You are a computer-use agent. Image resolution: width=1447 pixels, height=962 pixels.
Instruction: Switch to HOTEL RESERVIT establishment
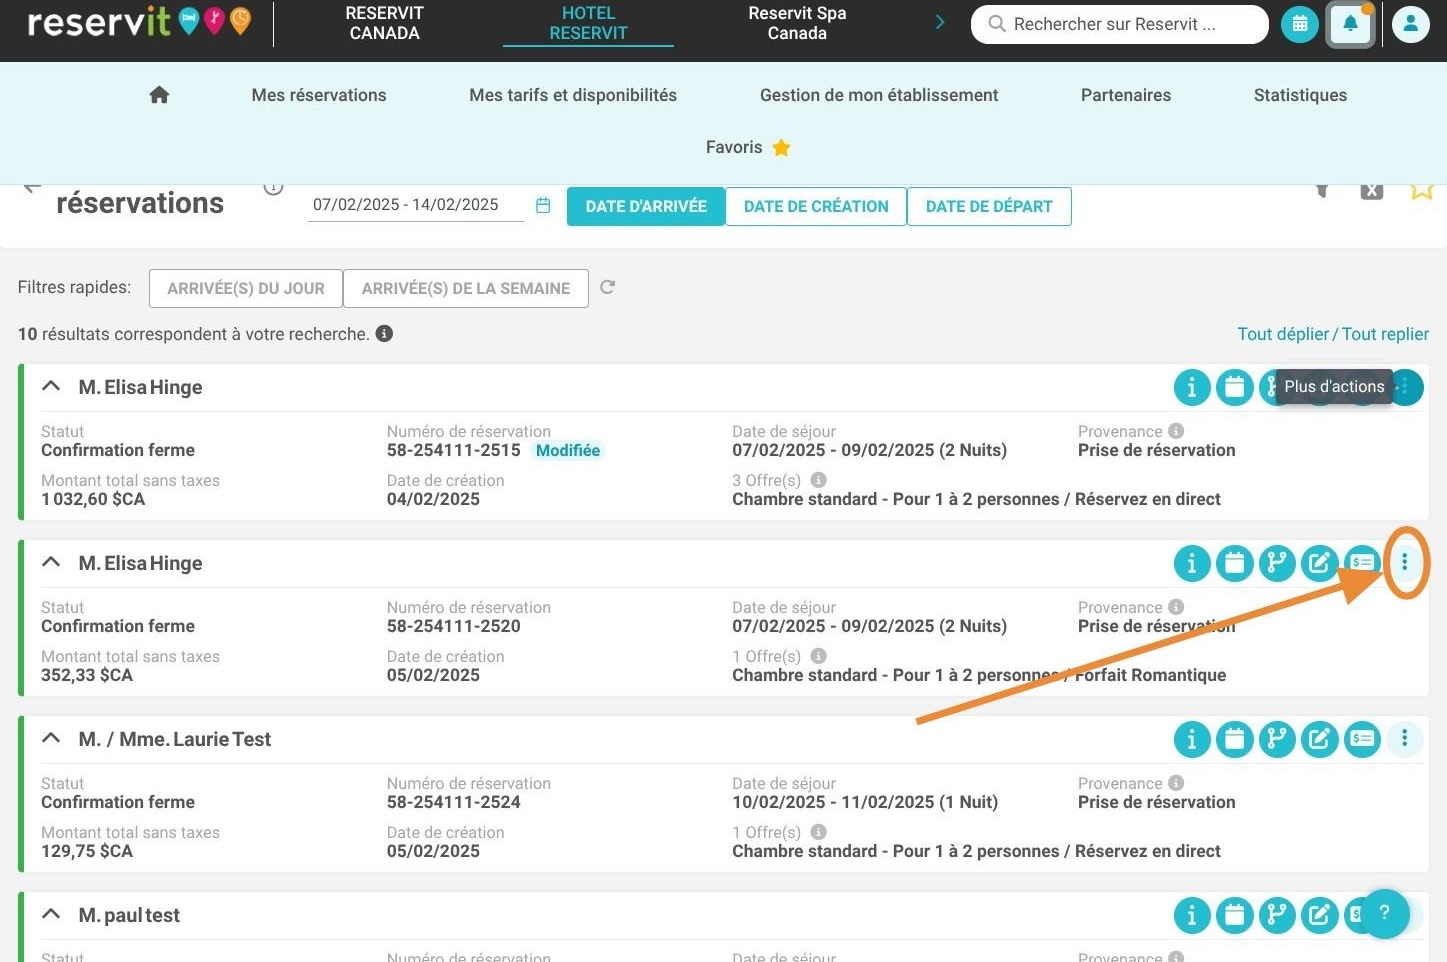tap(588, 23)
